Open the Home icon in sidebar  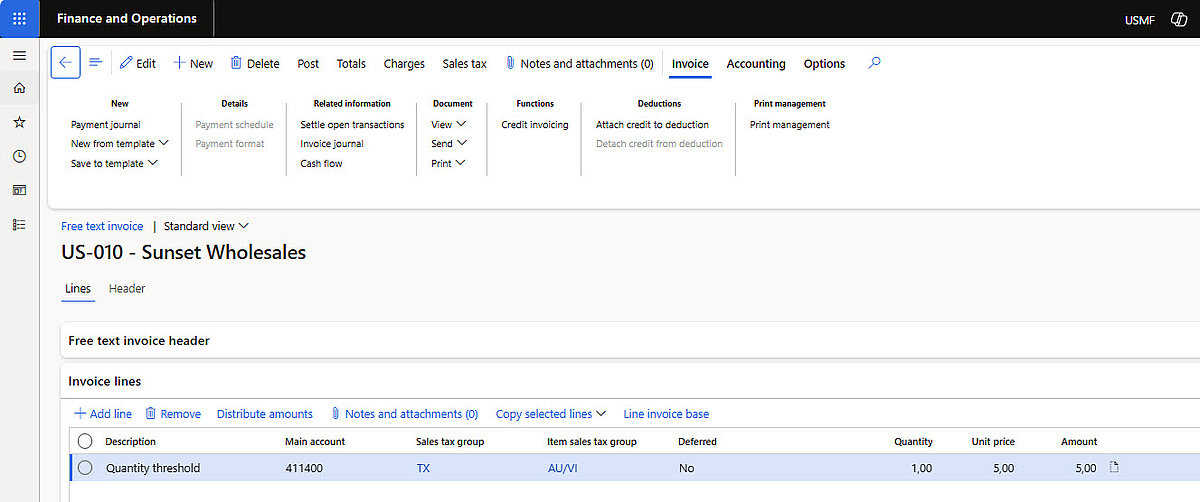[x=19, y=88]
